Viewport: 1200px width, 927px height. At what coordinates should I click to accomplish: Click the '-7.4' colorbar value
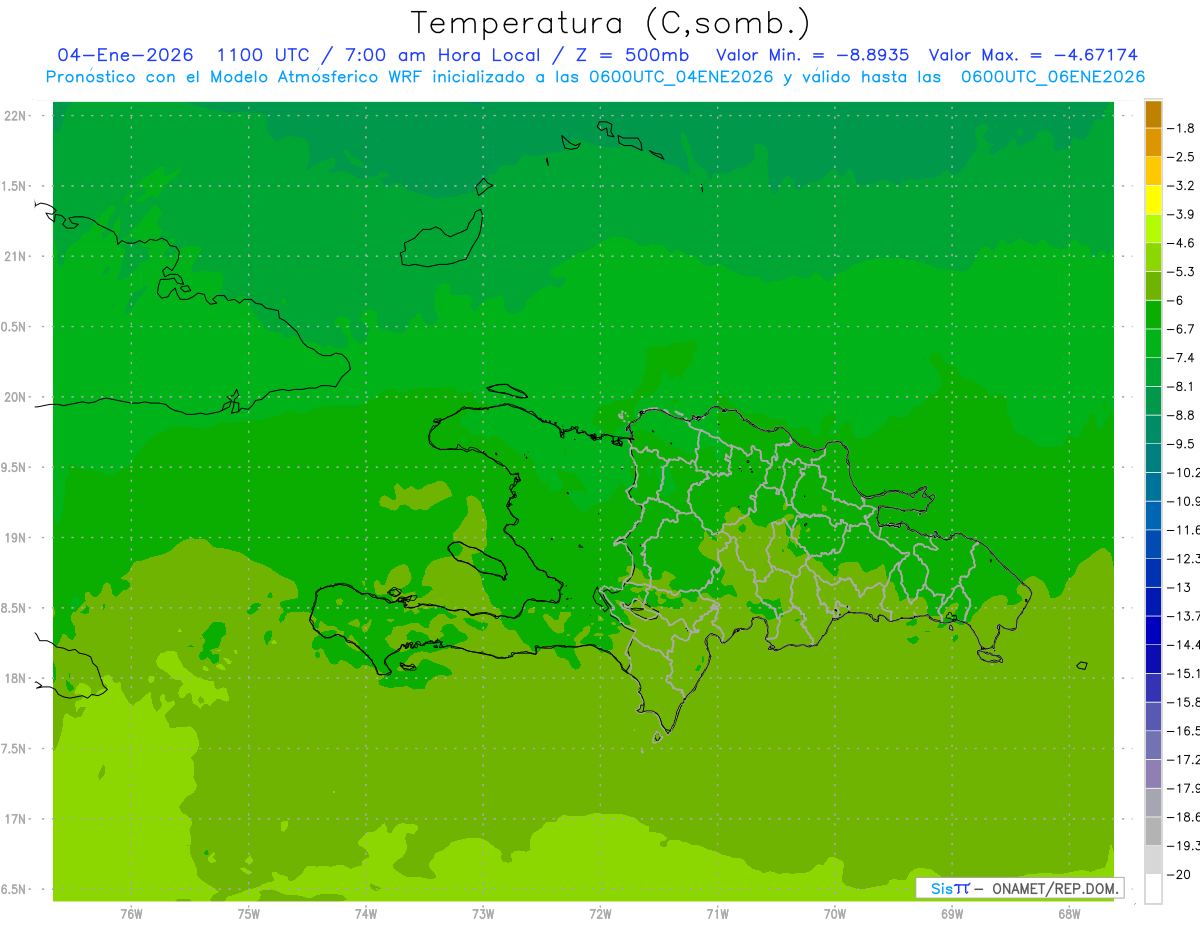click(x=1181, y=358)
